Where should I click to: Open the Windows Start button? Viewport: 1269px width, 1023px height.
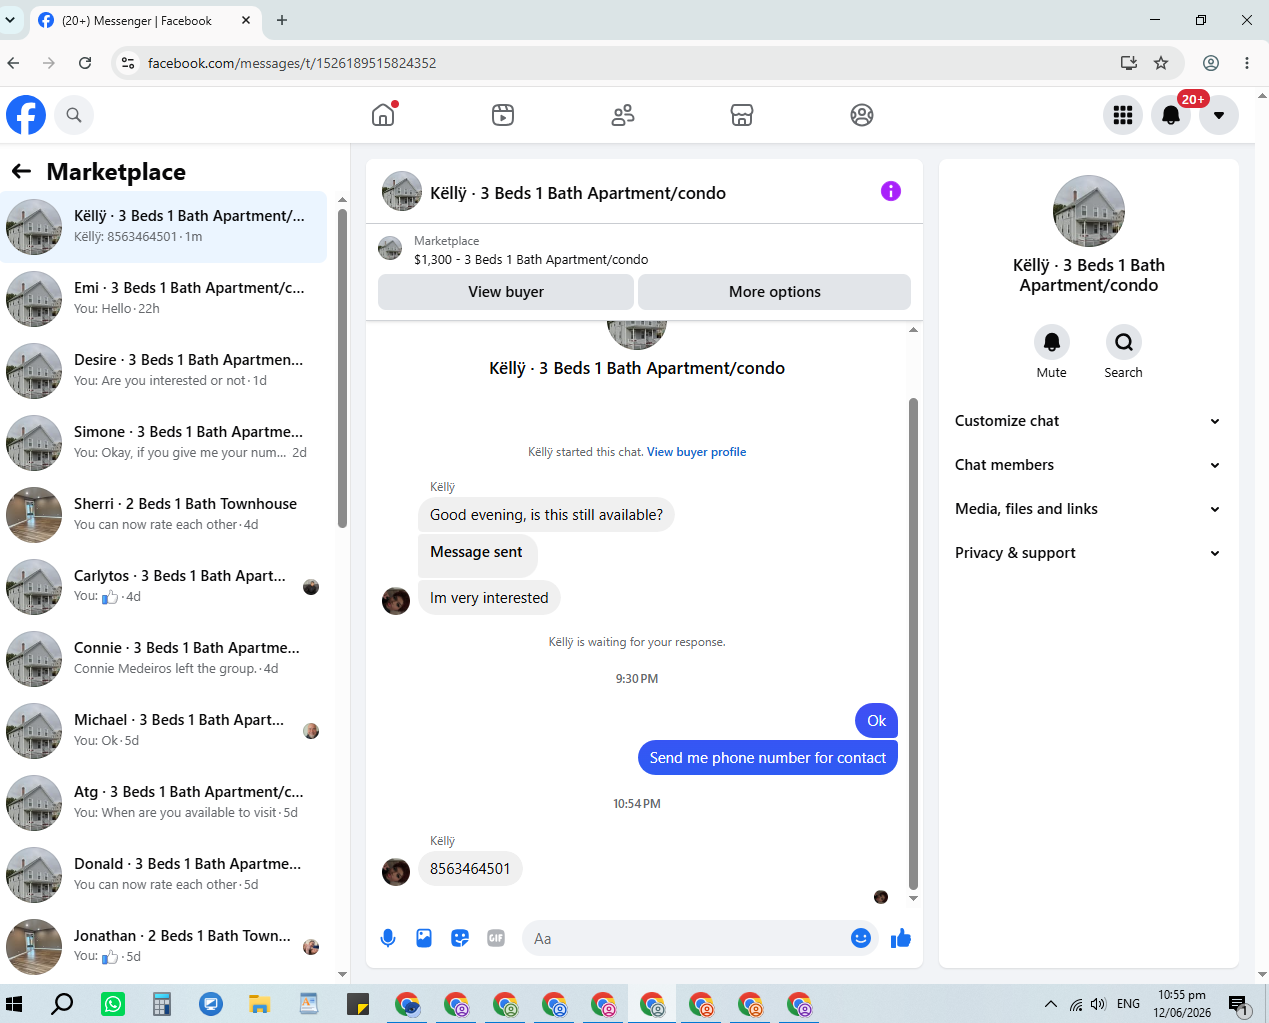(x=14, y=1004)
